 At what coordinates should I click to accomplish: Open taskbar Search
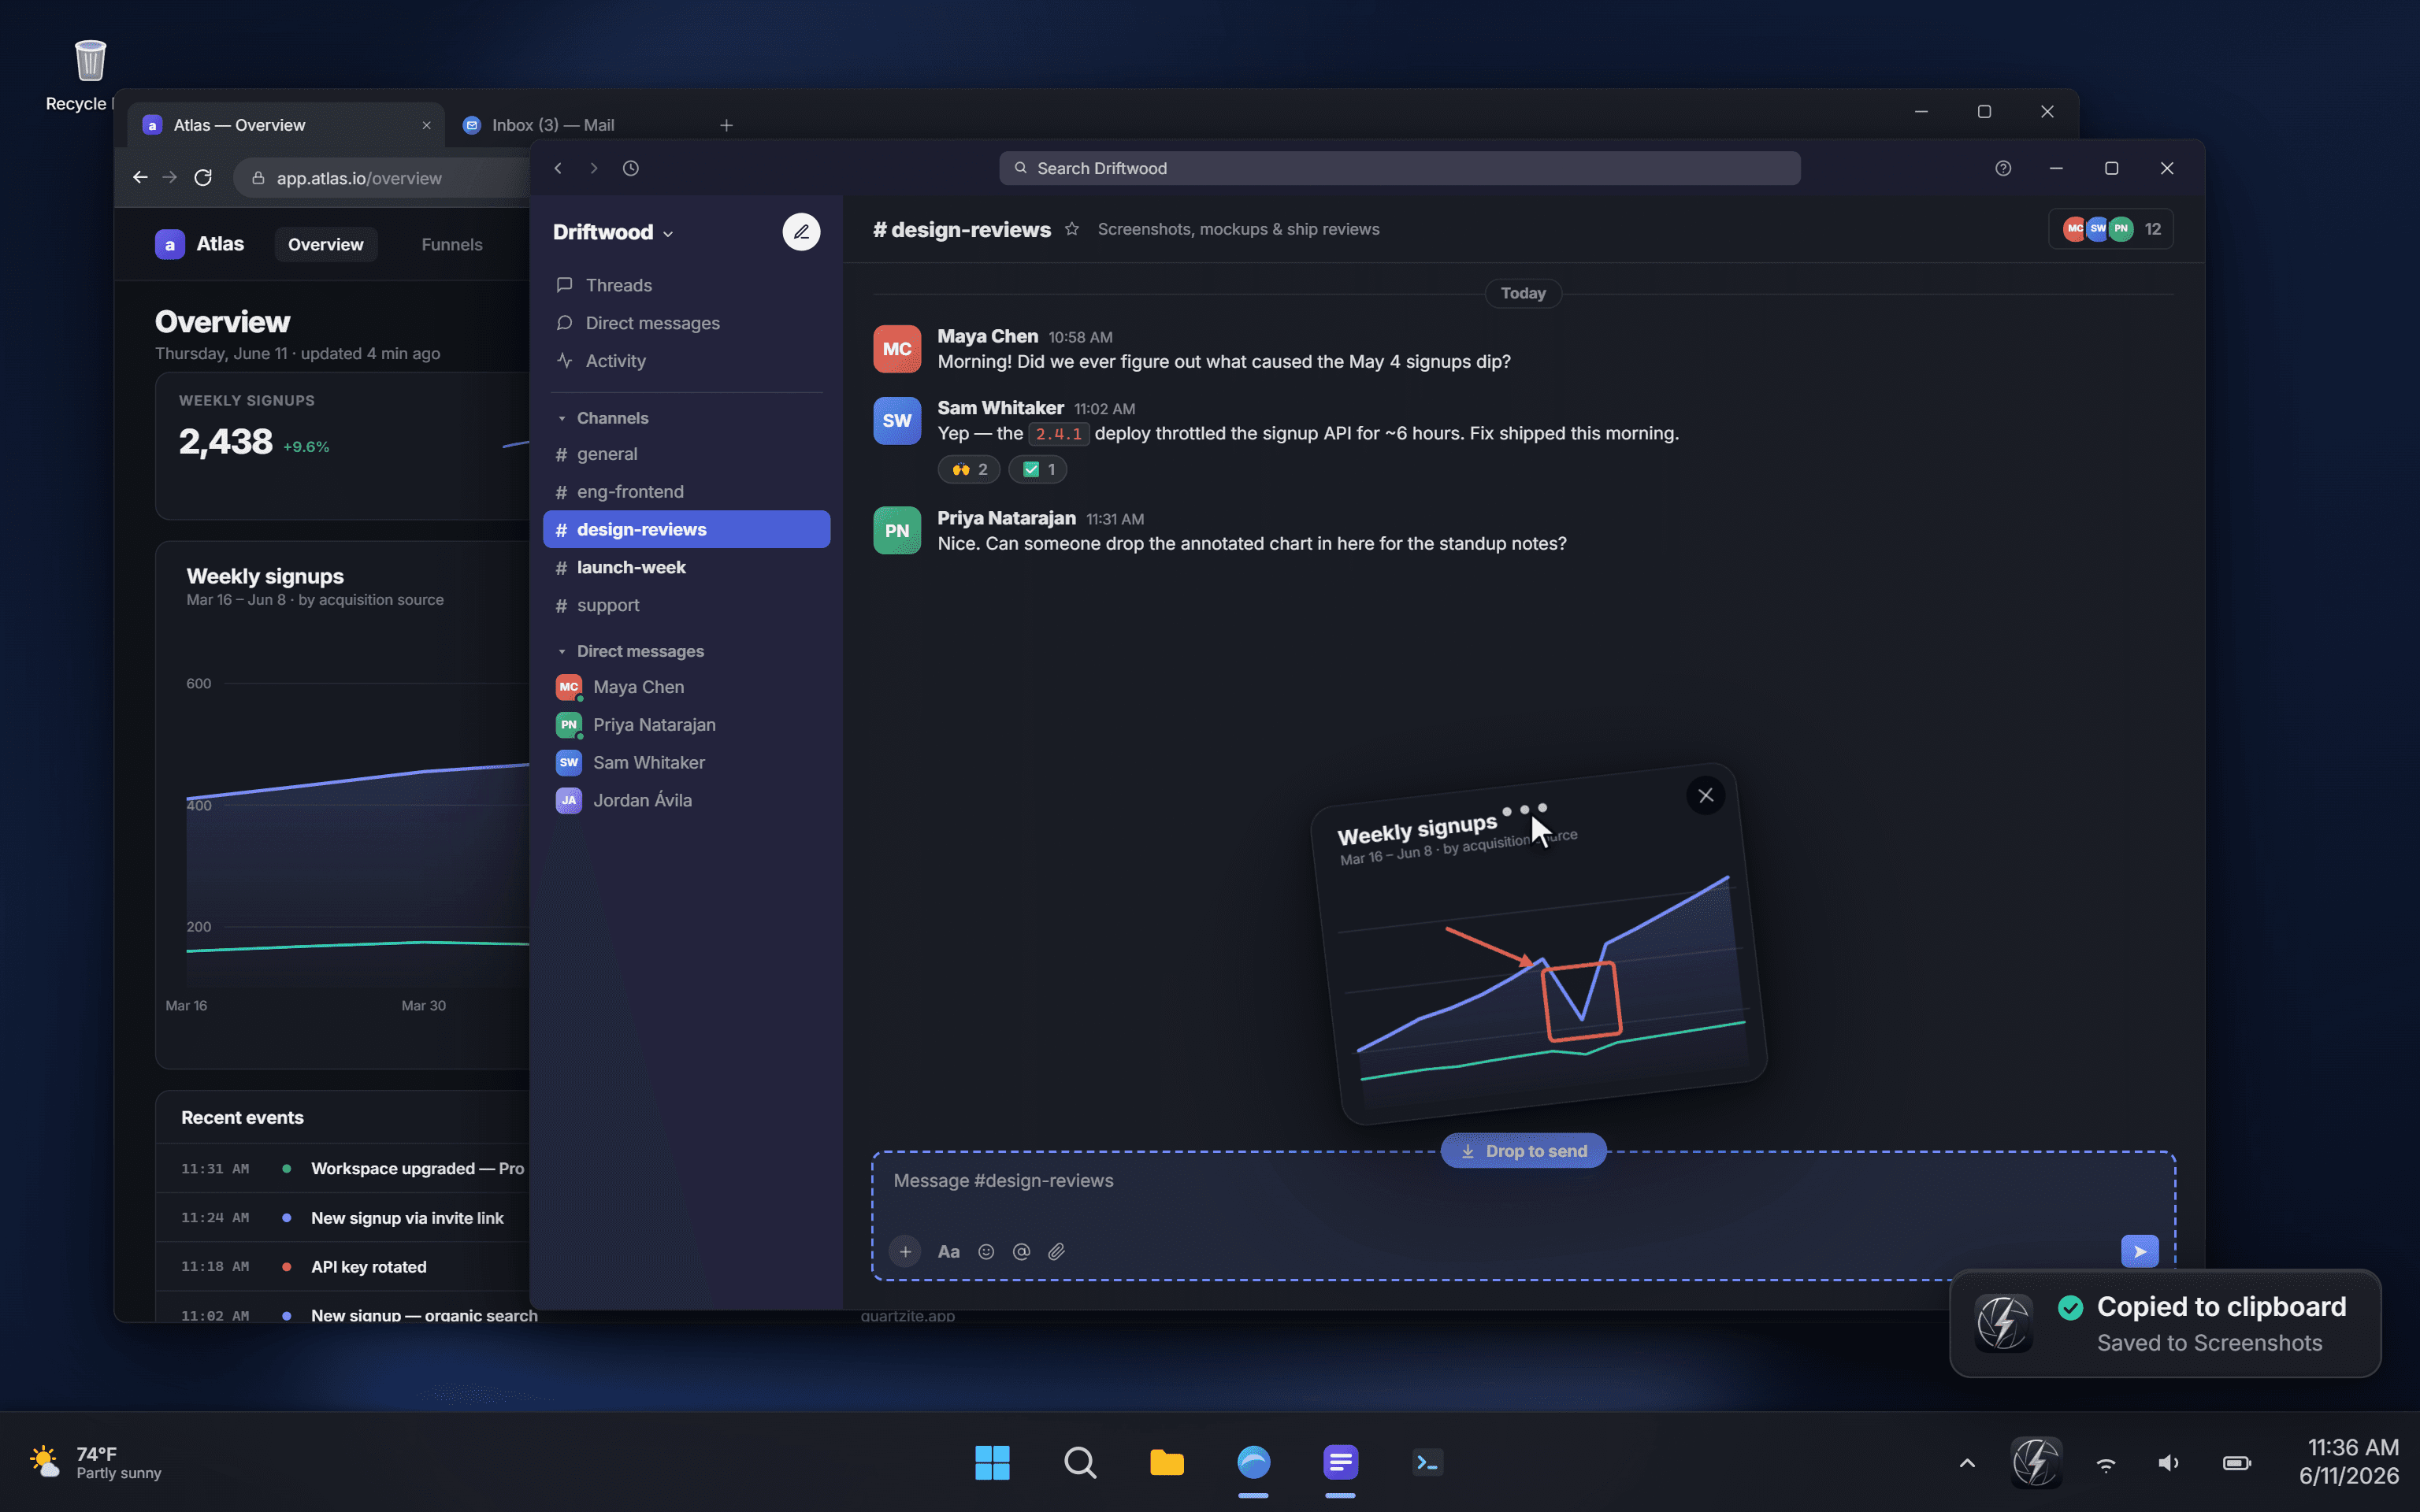(1080, 1462)
